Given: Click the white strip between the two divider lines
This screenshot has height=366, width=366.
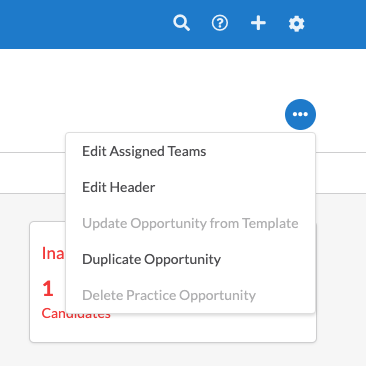Looking at the screenshot, I should tap(33, 173).
